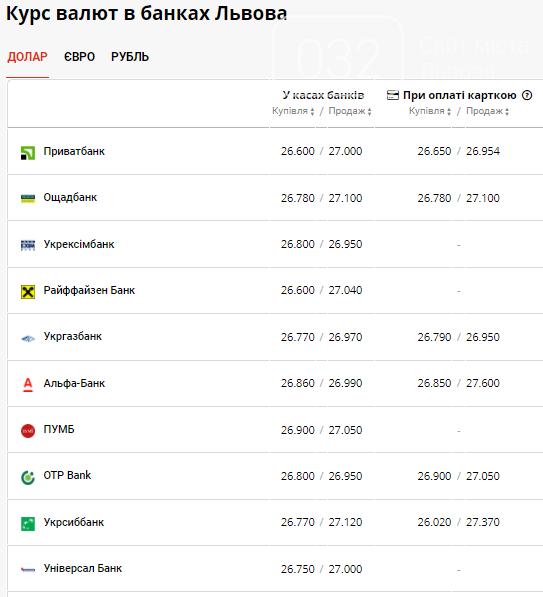
Task: Click the card payment icon in header
Action: point(393,95)
